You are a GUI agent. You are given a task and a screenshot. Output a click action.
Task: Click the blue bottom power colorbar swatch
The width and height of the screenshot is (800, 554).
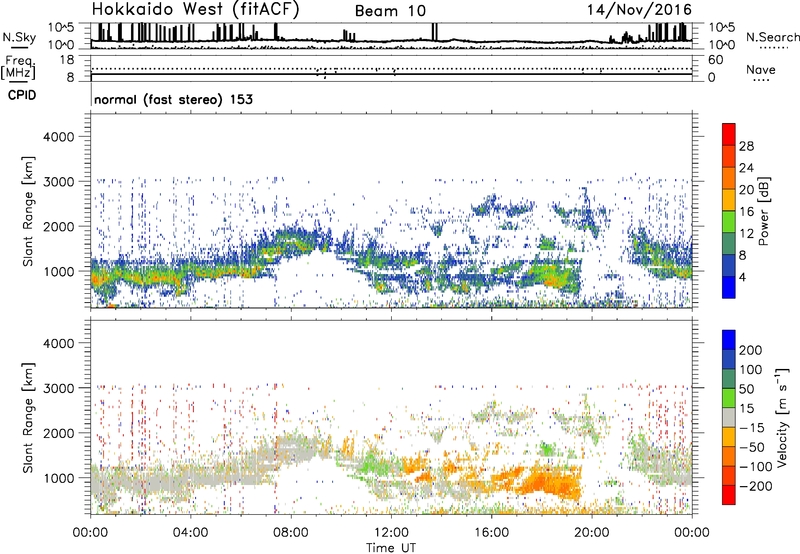point(729,287)
